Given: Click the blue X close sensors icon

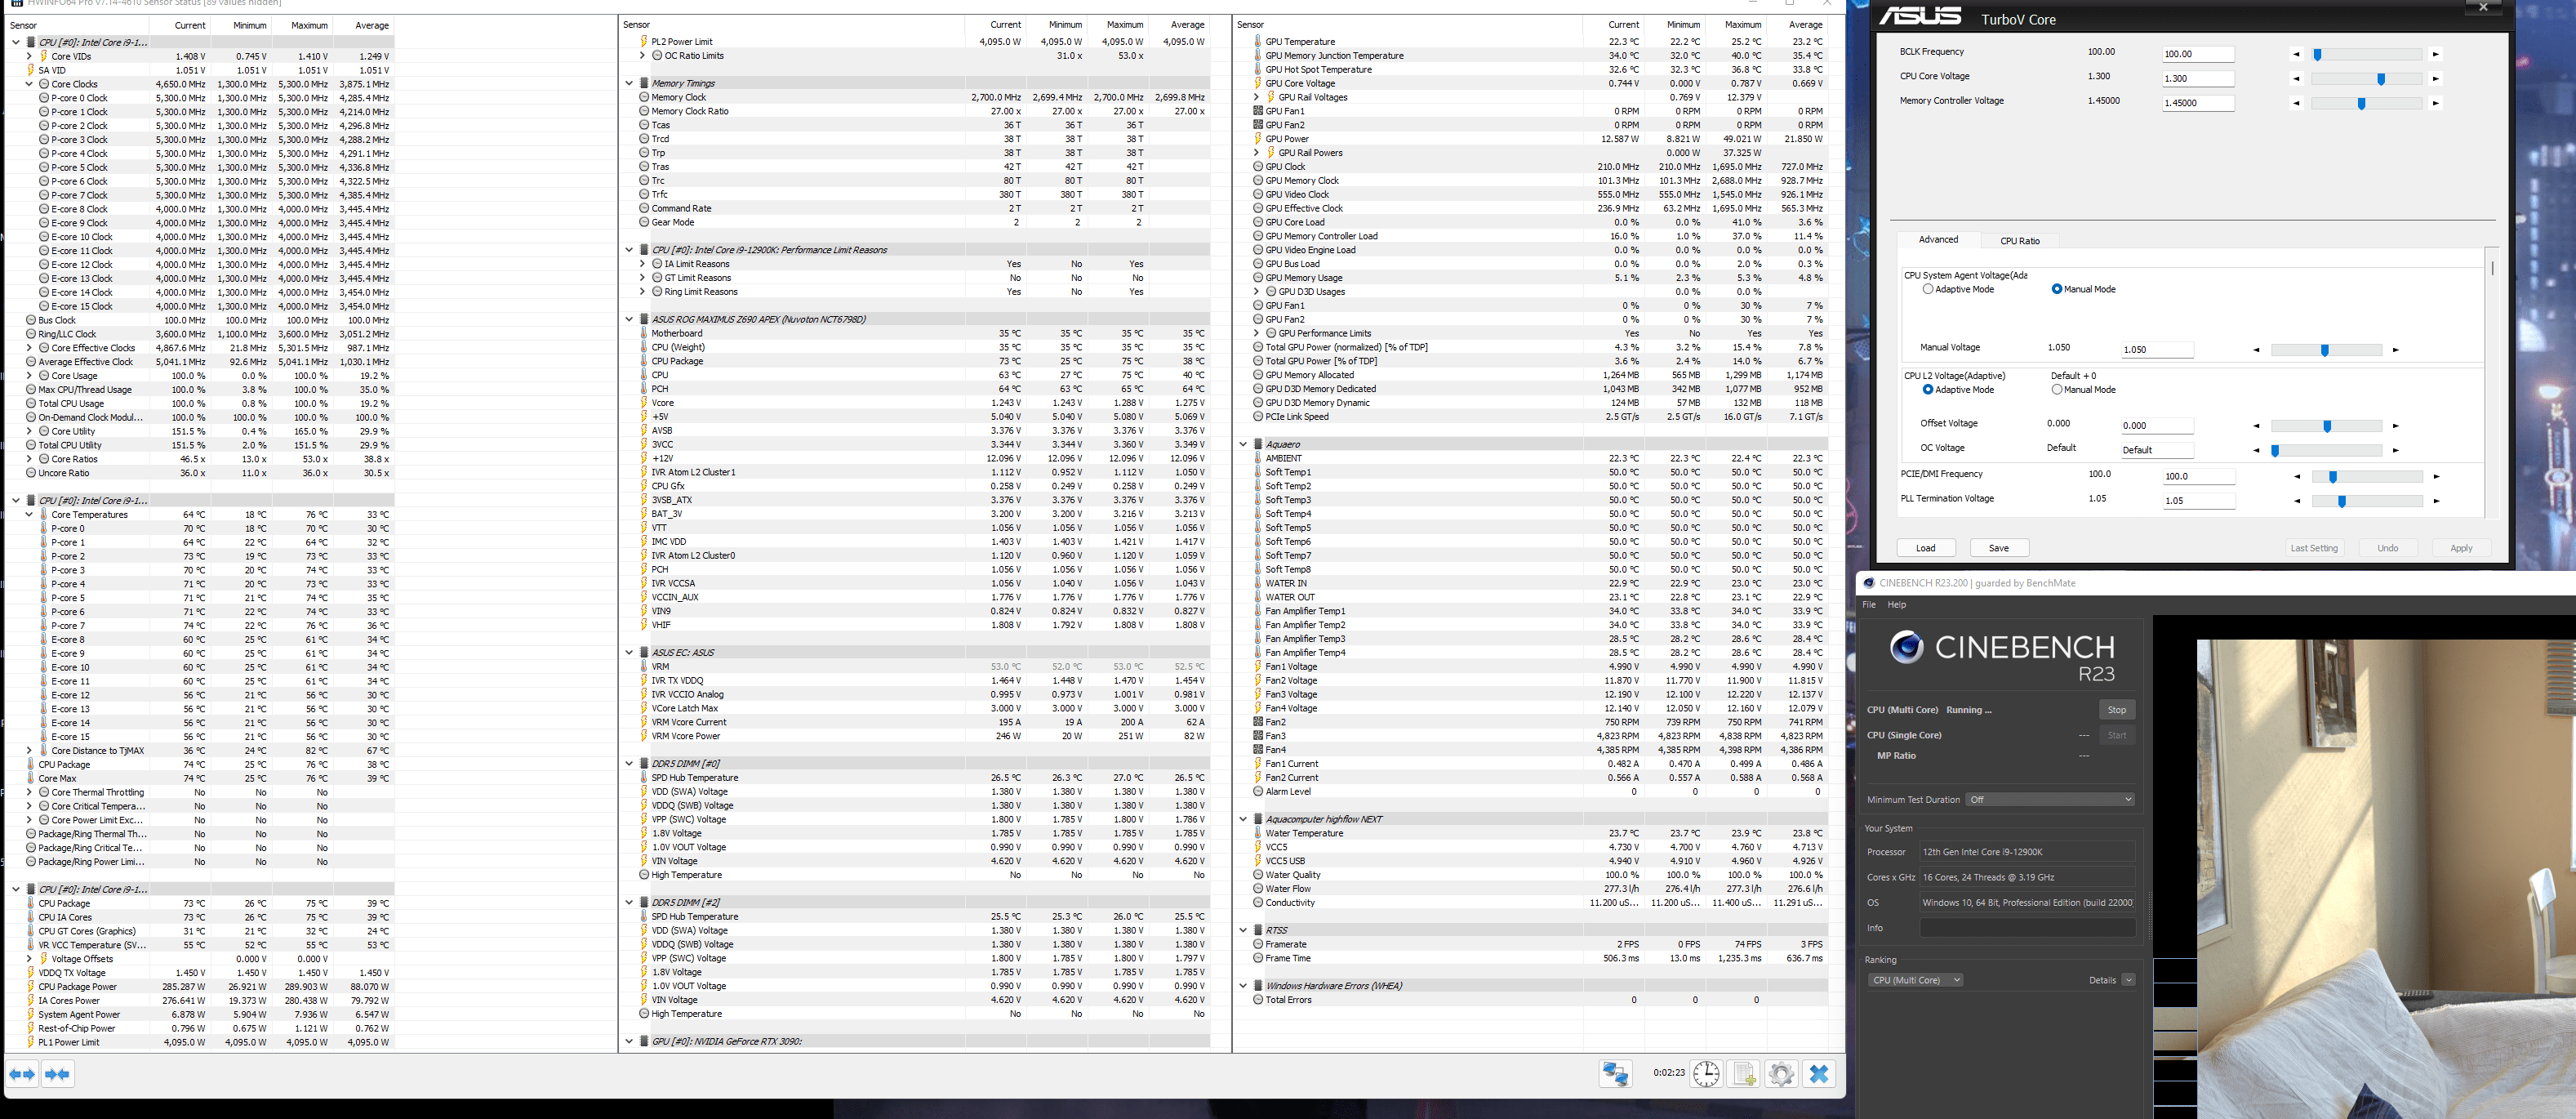Looking at the screenshot, I should [x=1819, y=1073].
